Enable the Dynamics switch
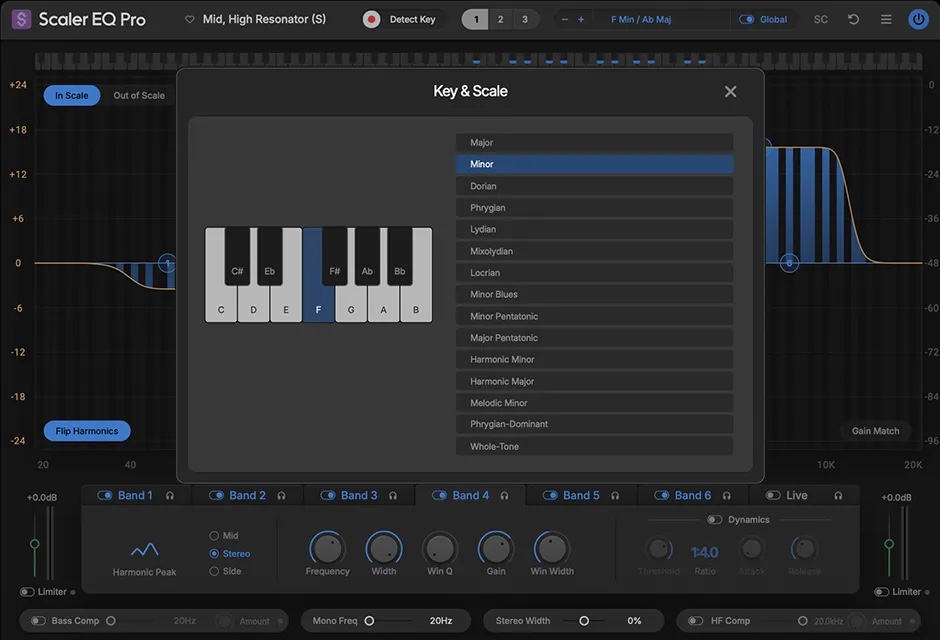Screen dimensions: 940x640 [x=715, y=520]
